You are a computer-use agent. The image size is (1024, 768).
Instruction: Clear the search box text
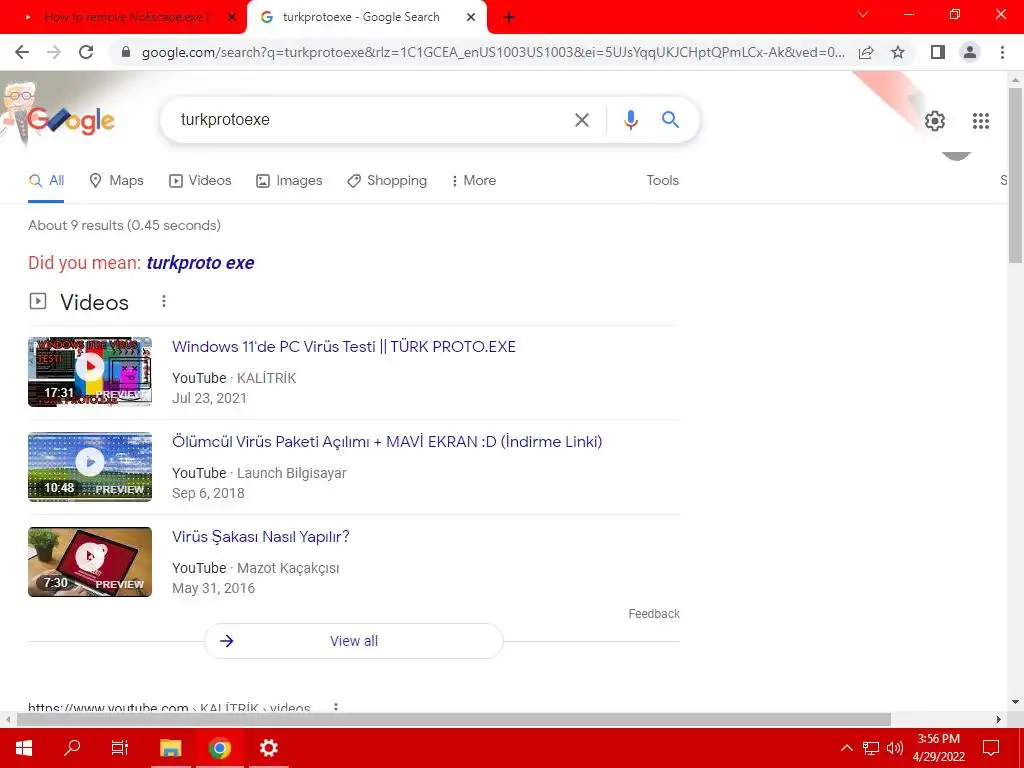coord(581,120)
